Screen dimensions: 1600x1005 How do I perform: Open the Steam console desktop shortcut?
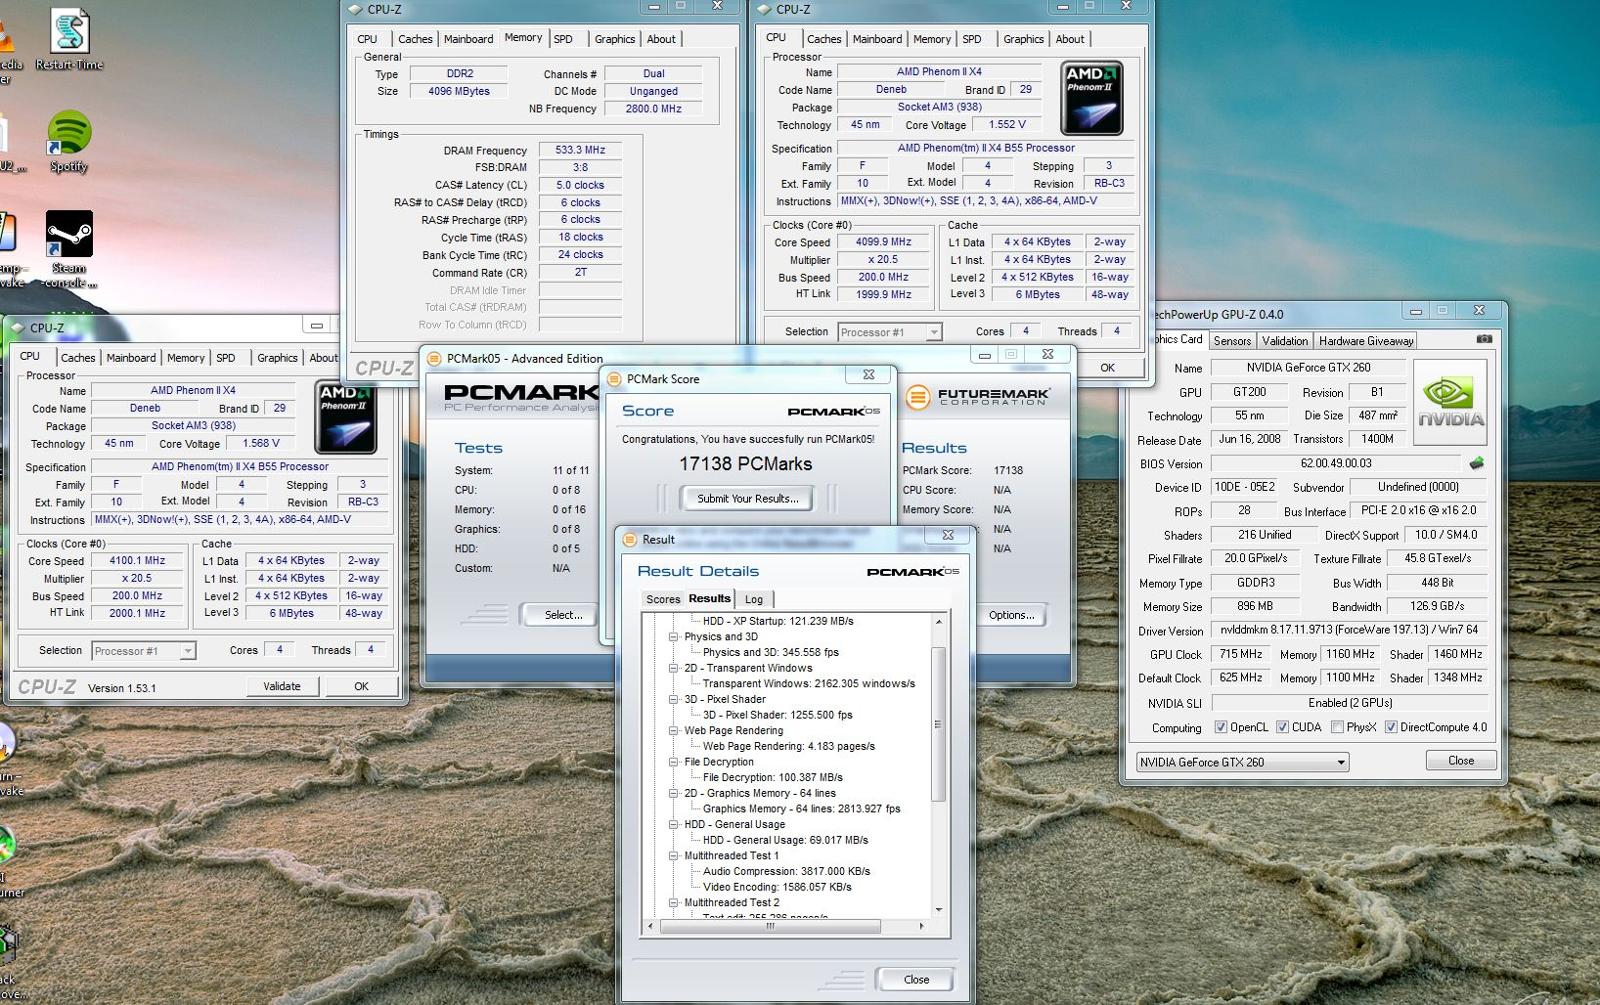click(x=69, y=249)
